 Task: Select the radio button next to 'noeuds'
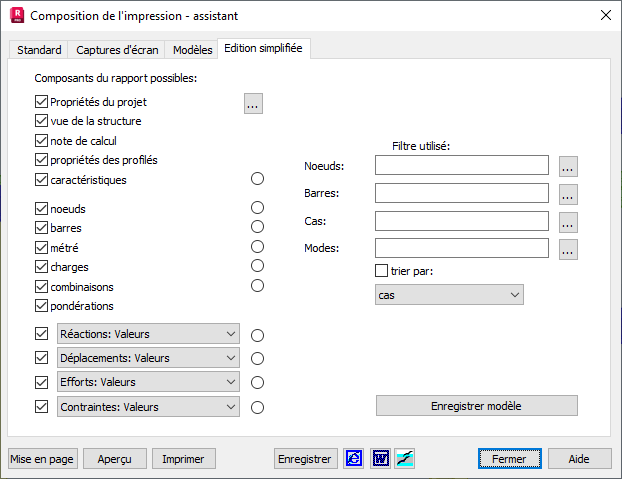point(257,208)
